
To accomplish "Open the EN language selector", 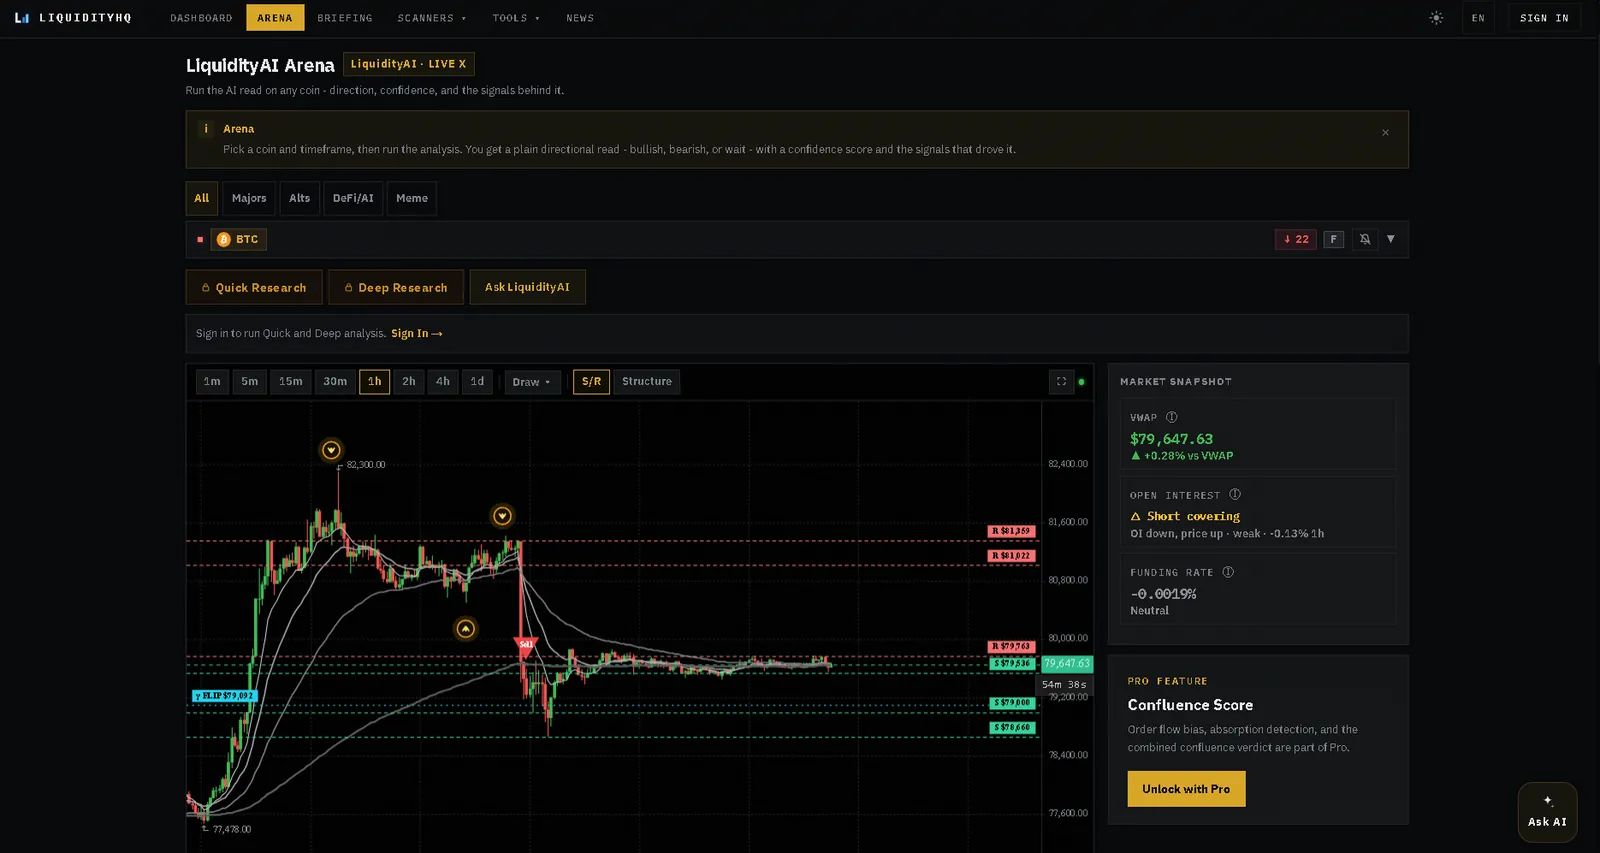I will 1478,18.
